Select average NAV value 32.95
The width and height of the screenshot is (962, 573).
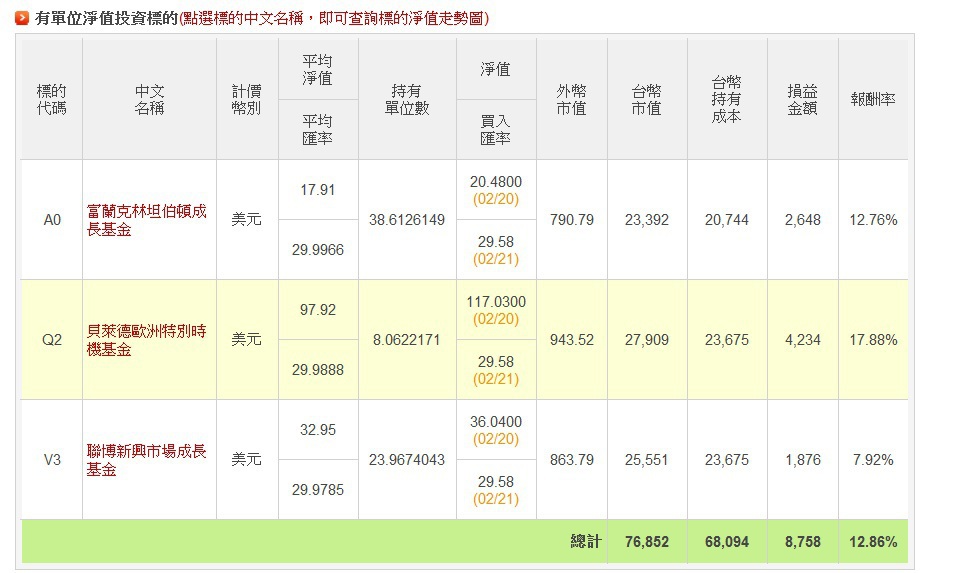click(318, 429)
